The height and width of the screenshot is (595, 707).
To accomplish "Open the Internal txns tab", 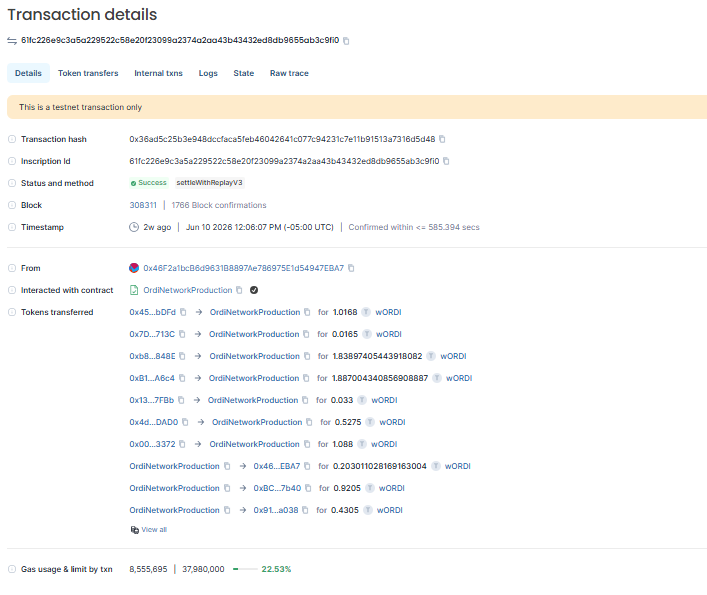I will (158, 73).
